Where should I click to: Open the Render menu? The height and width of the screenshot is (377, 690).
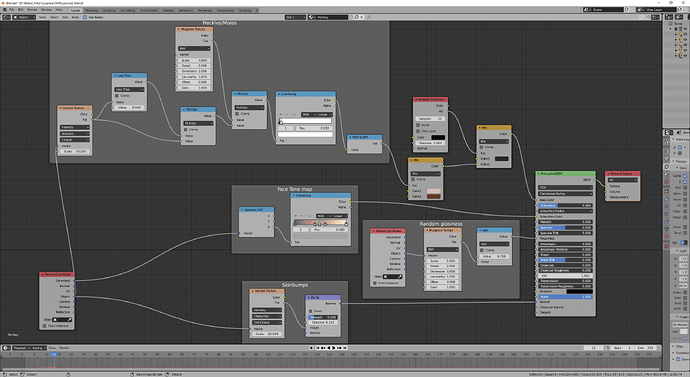pos(32,10)
